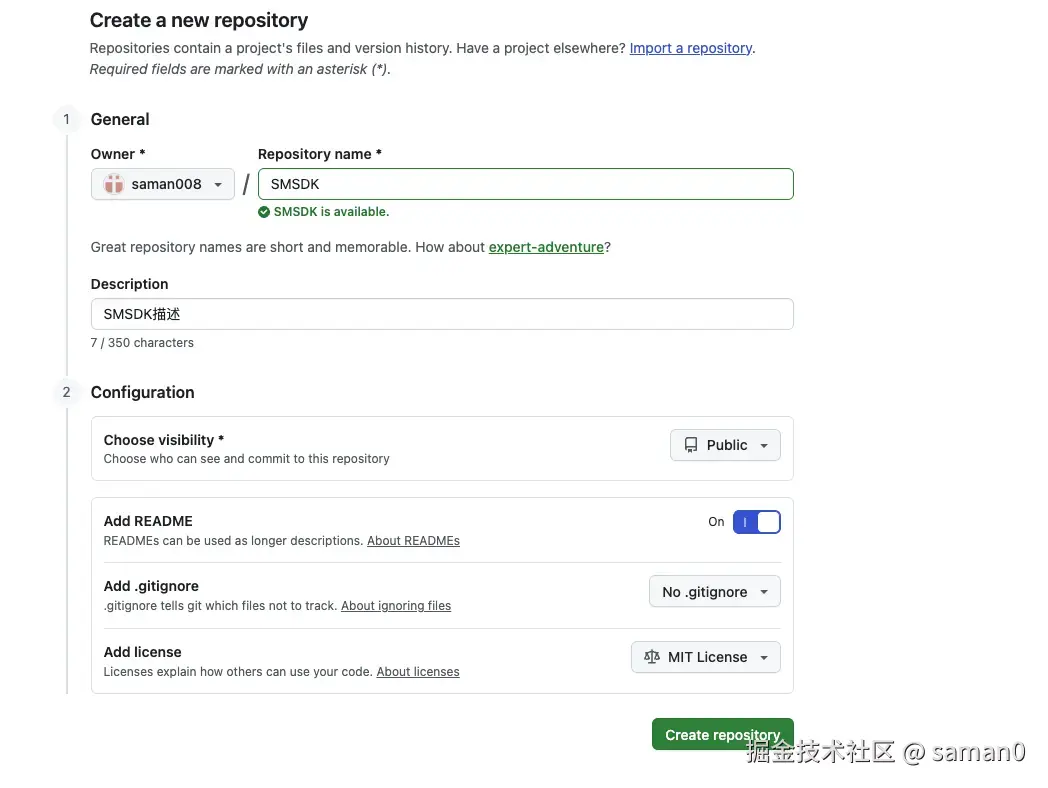The height and width of the screenshot is (788, 1048).
Task: Click the step 1 General number badge
Action: click(67, 120)
